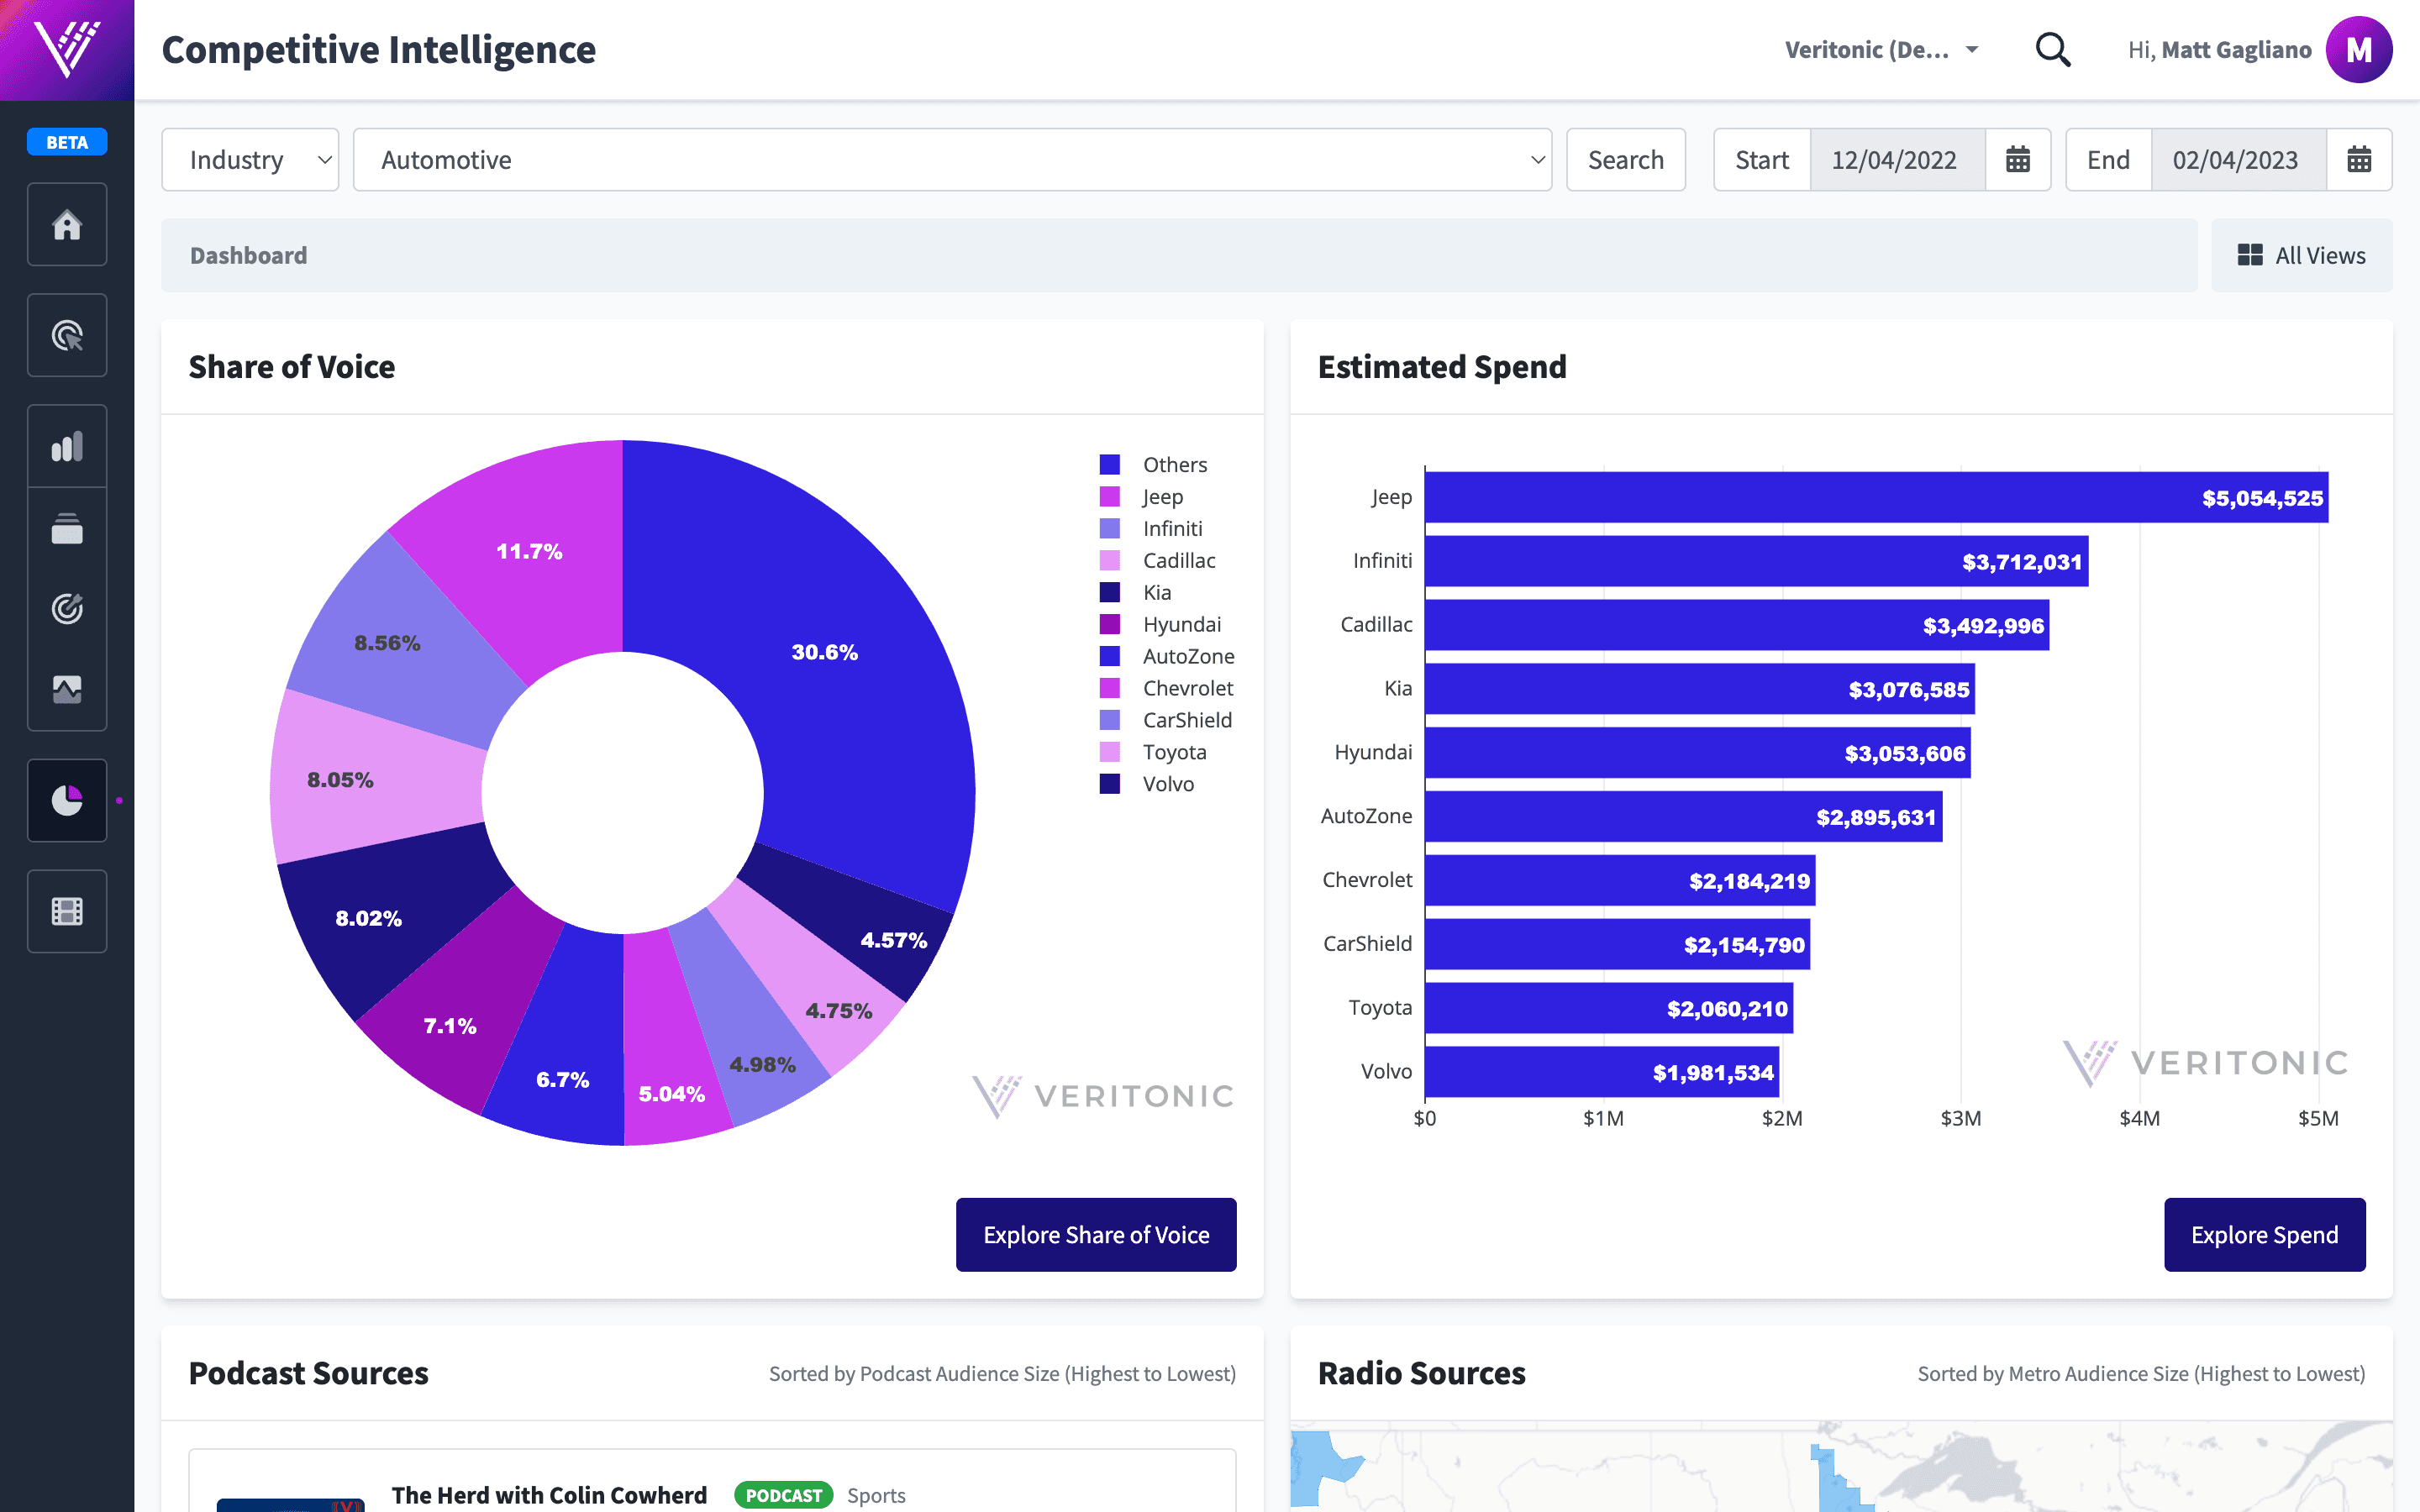Click the AutoZone $2,895,631 spend bar
Screen dimensions: 2420x1512
coord(1684,817)
